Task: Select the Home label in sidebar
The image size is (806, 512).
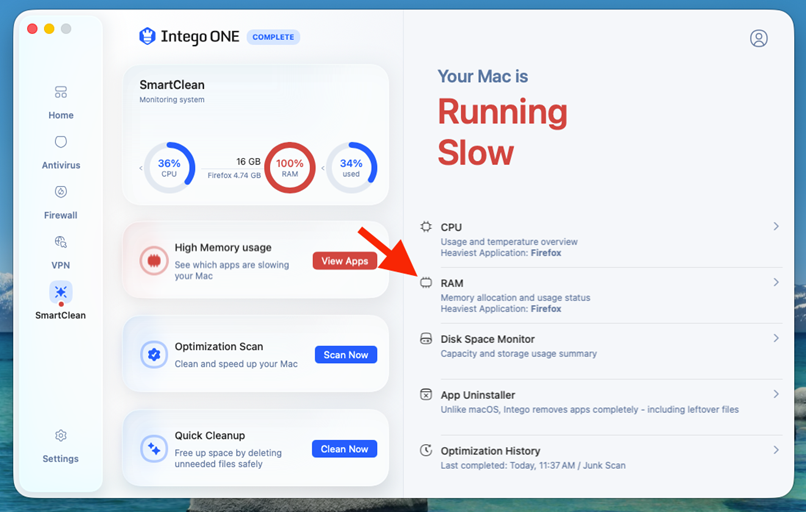Action: 61,115
